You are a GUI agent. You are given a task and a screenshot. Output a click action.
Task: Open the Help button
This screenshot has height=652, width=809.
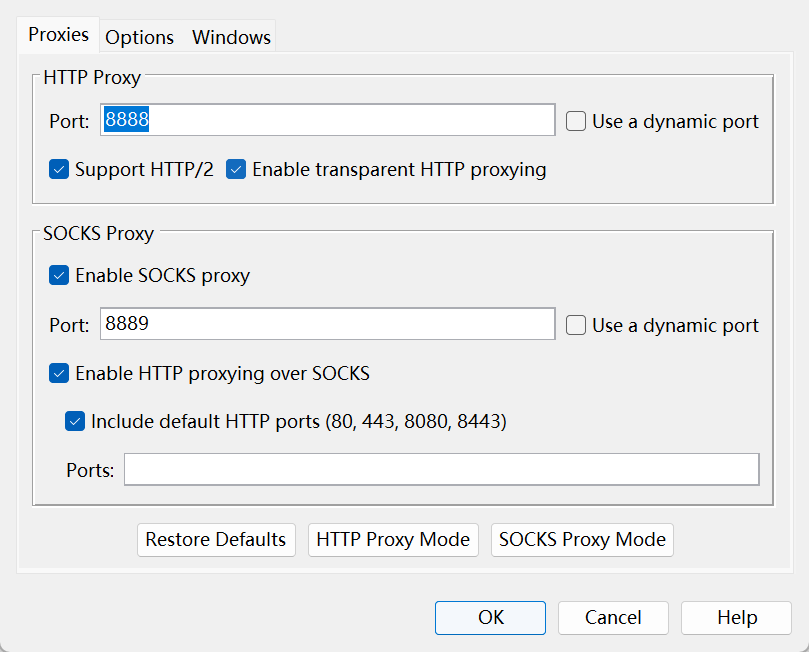tap(736, 617)
